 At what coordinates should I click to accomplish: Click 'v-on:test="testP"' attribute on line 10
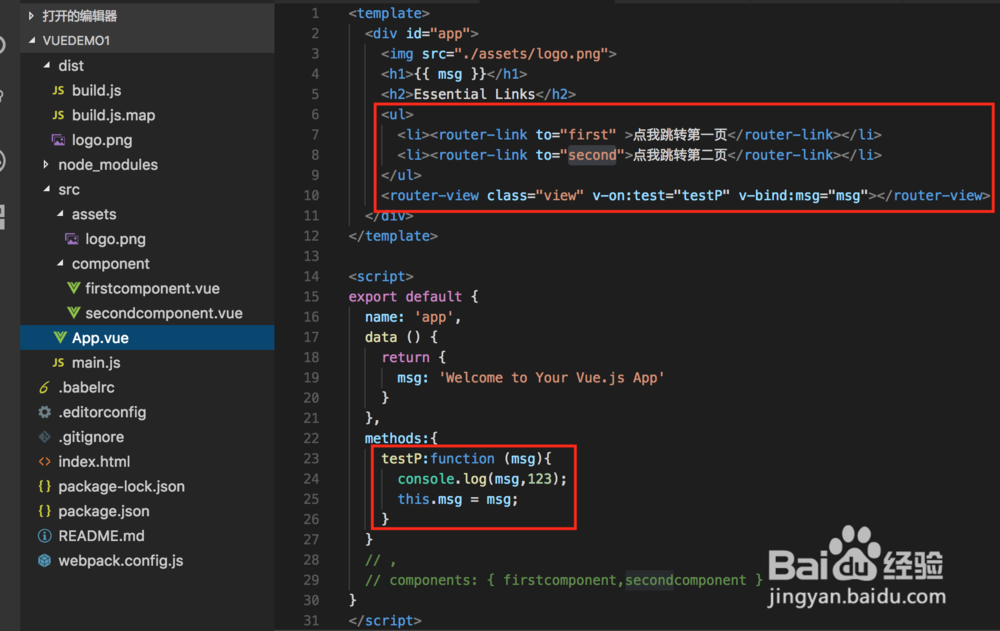[661, 196]
